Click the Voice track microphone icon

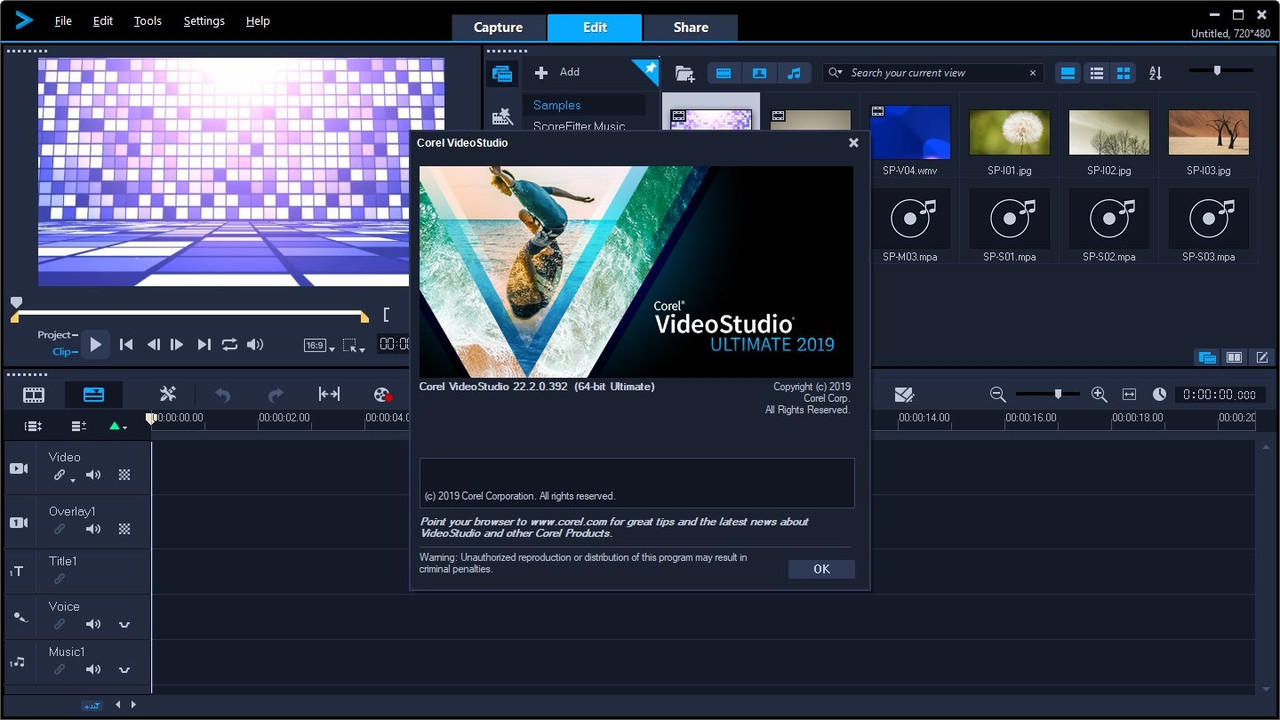tap(19, 617)
